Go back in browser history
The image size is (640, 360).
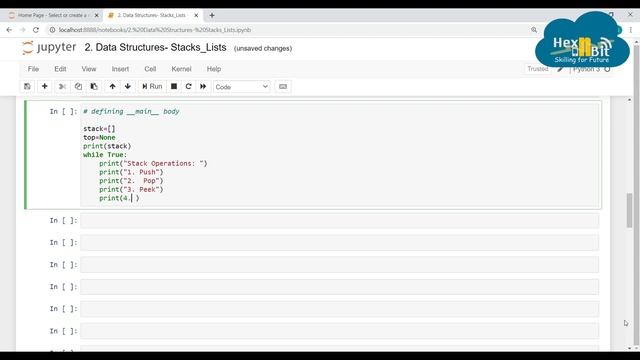click(9, 30)
